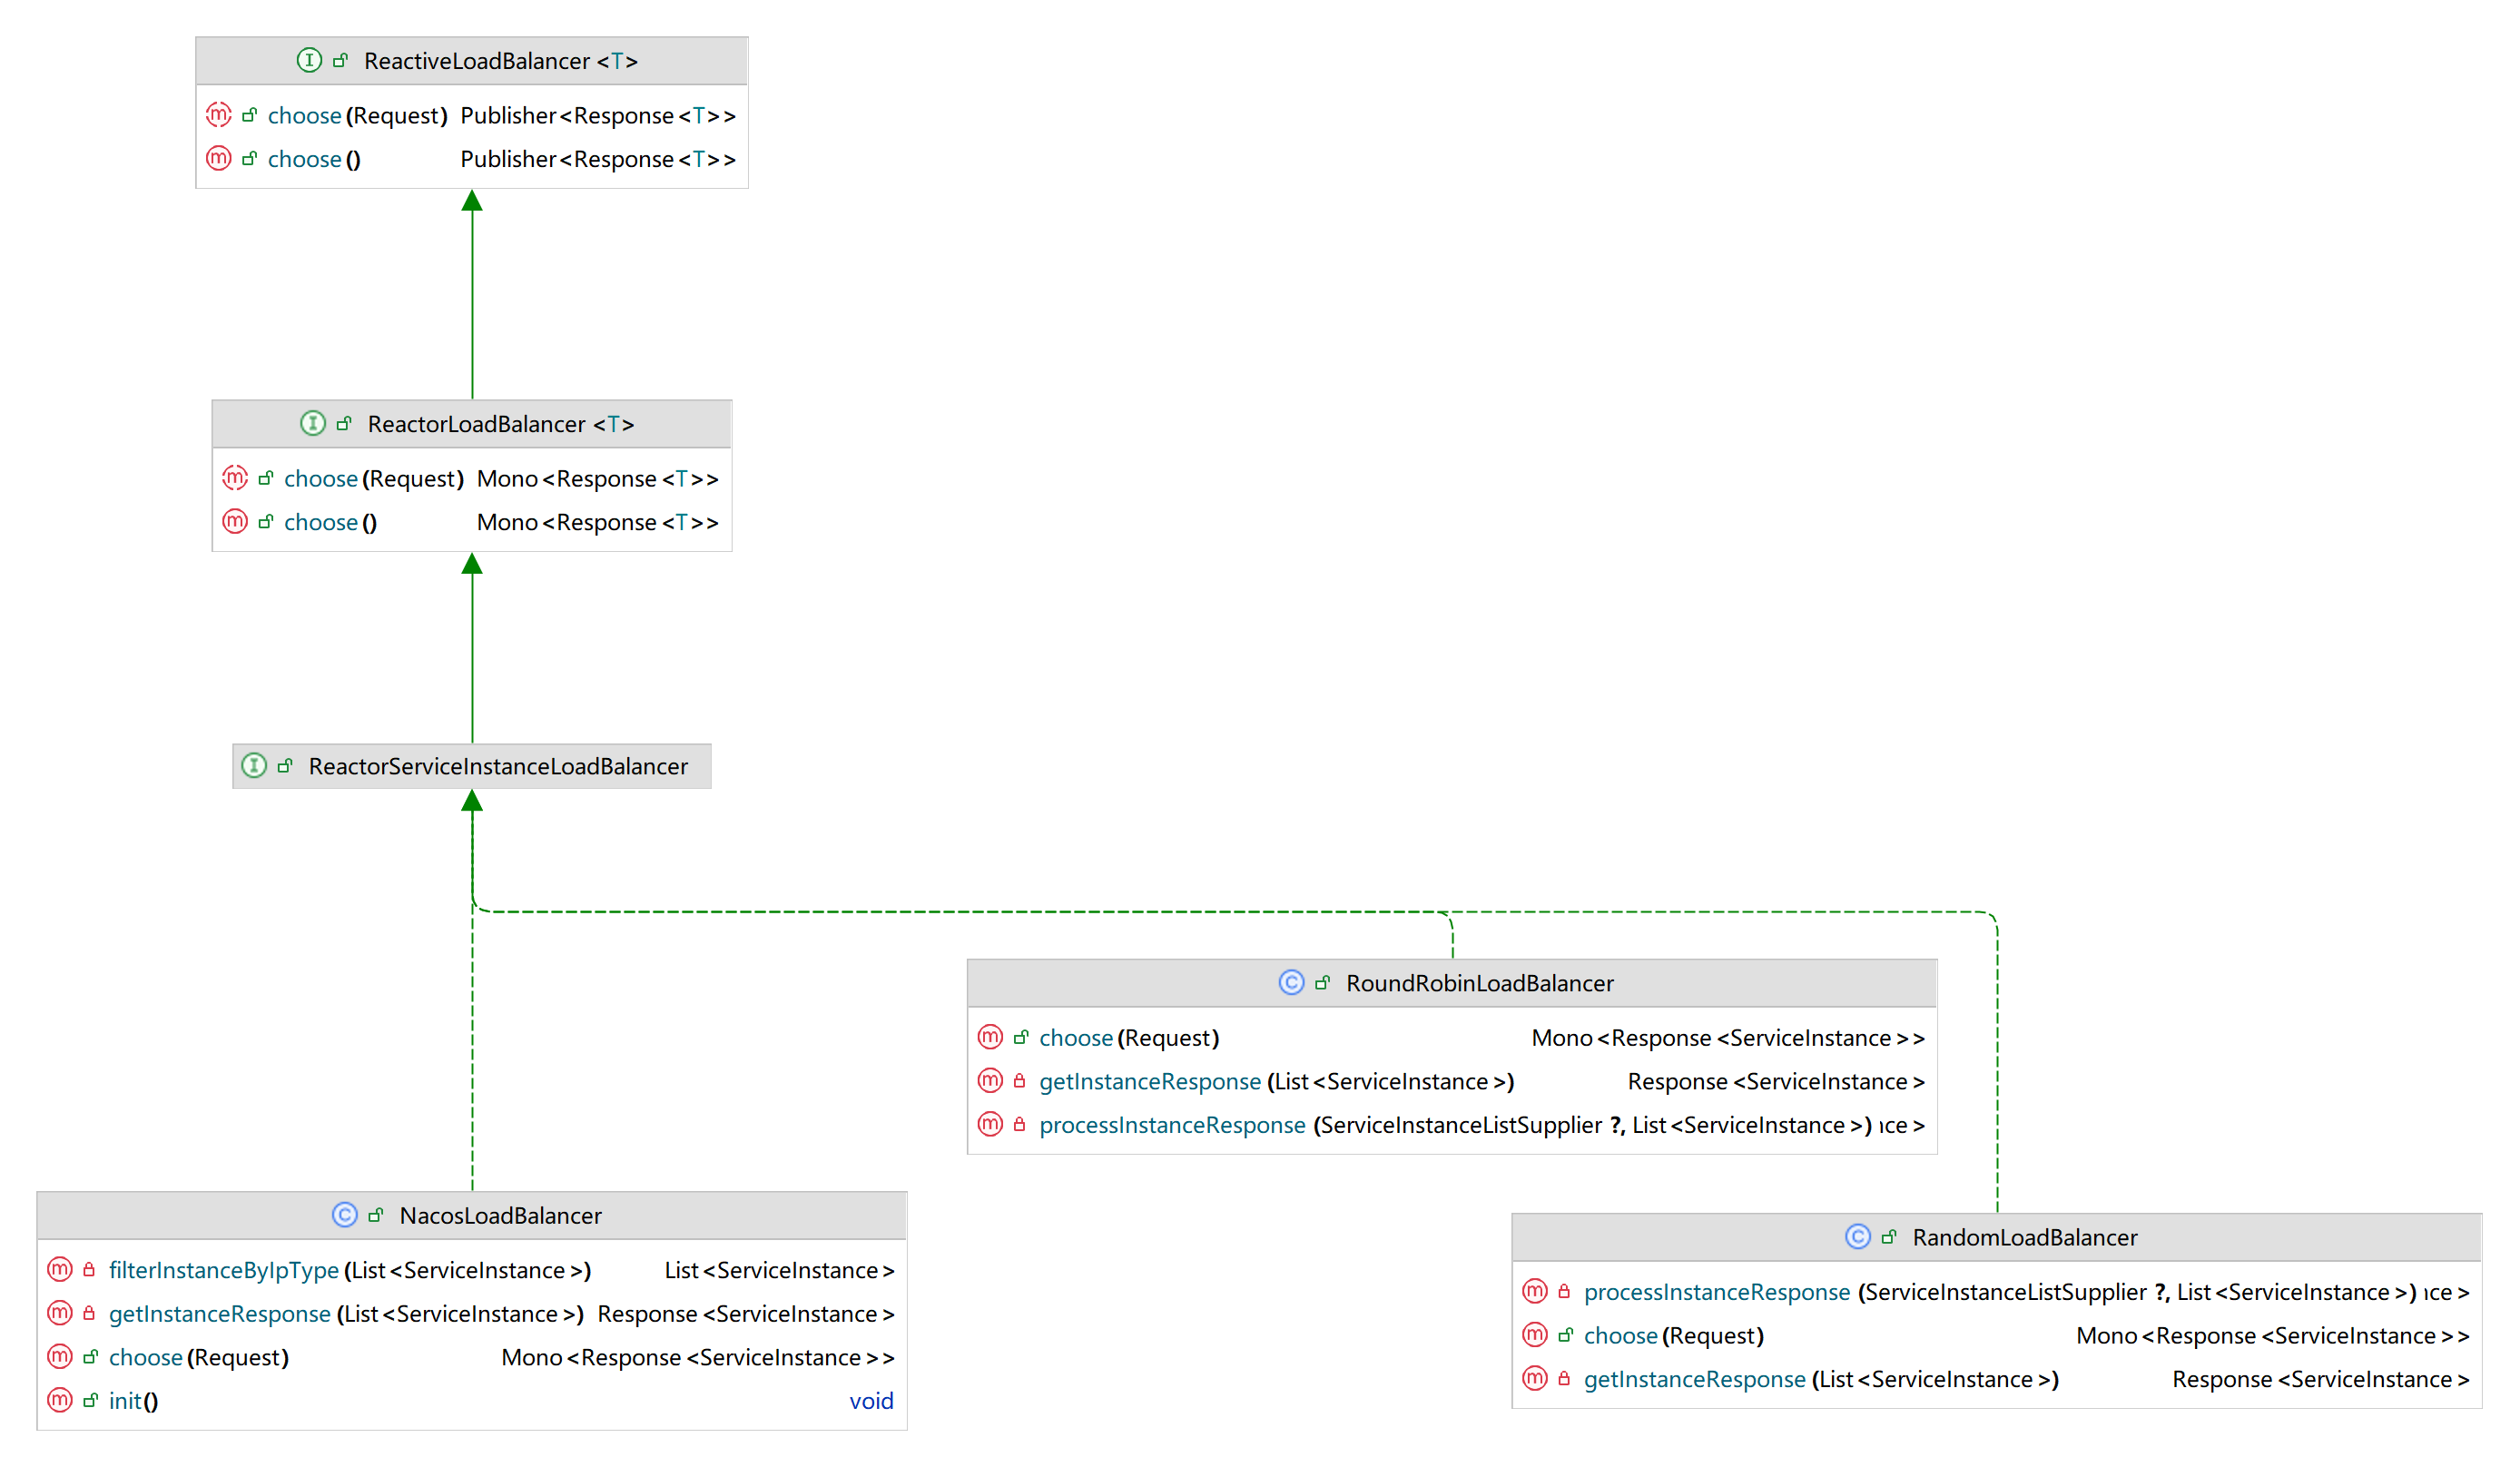Click method icon of choose() in ReactorLoadBalancer
Viewport: 2520px width, 1467px height.
(x=234, y=521)
